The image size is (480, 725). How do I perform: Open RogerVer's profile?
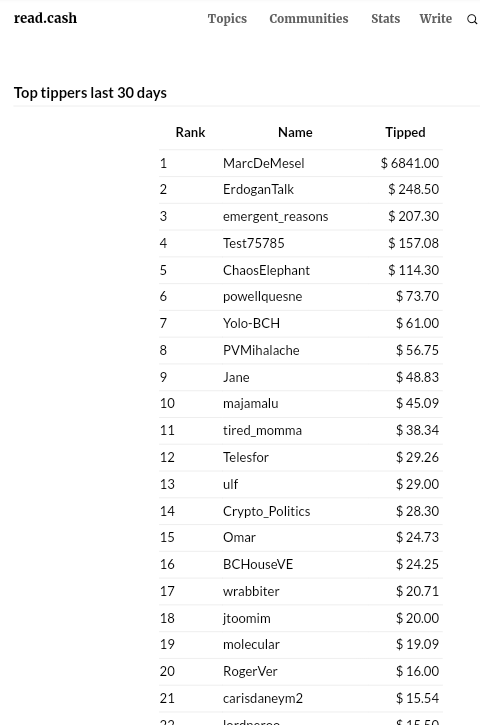click(250, 671)
